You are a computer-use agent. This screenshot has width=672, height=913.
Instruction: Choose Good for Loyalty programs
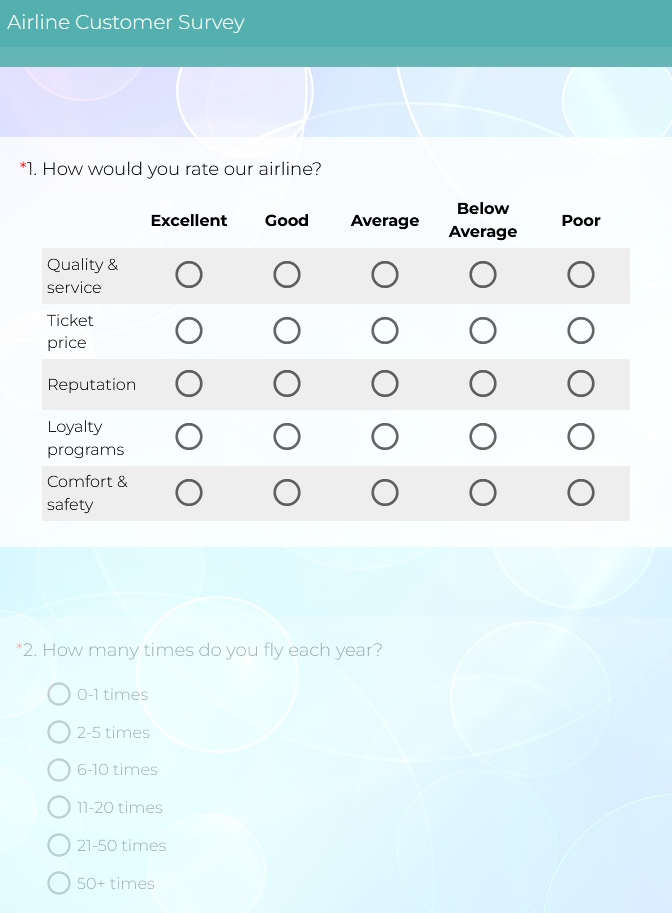tap(287, 437)
